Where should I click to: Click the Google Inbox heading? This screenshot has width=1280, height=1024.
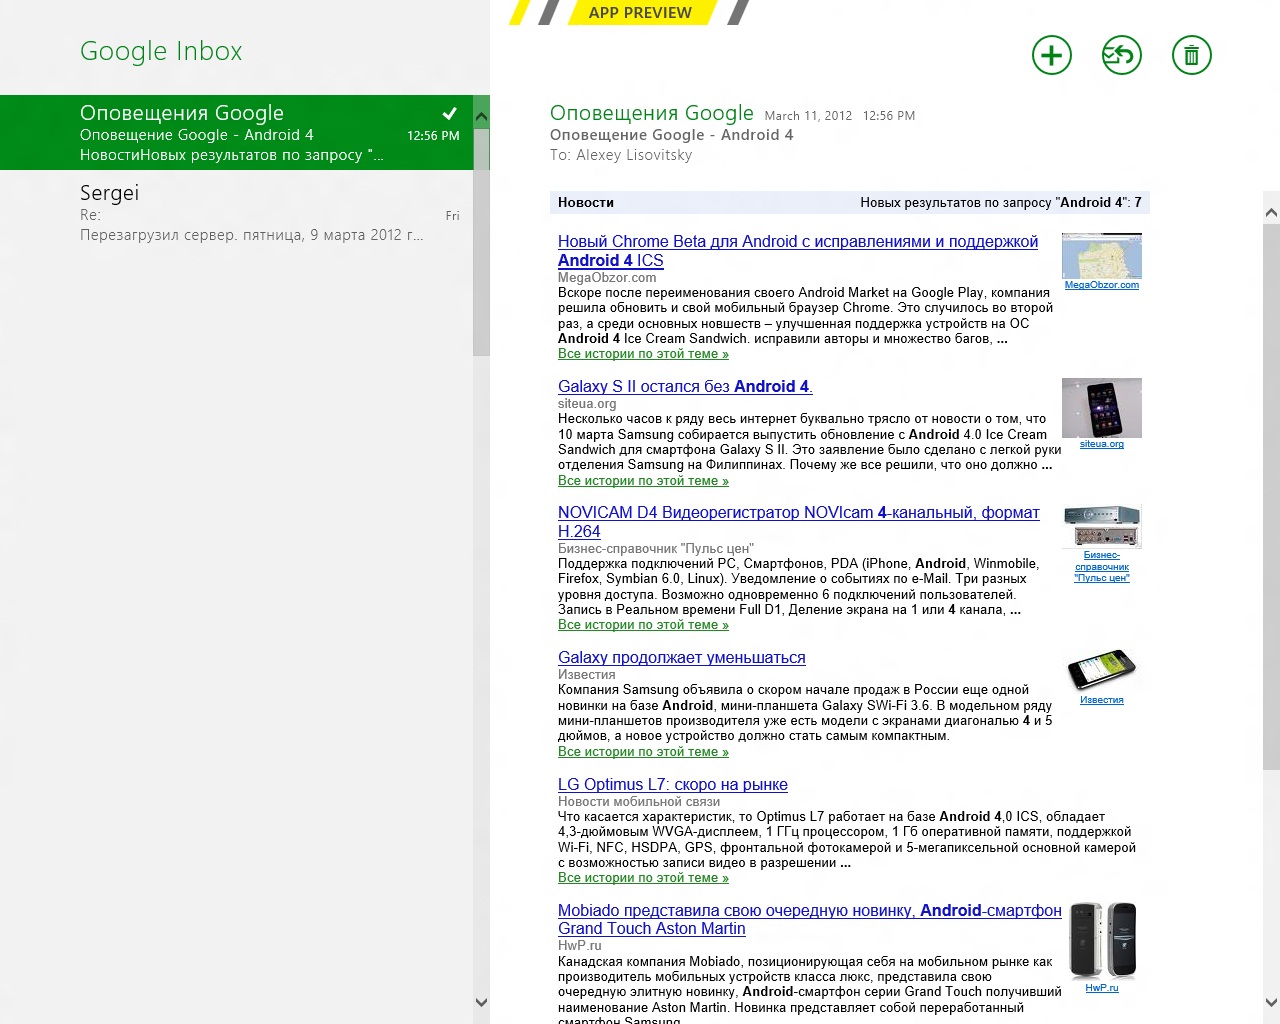click(x=161, y=51)
